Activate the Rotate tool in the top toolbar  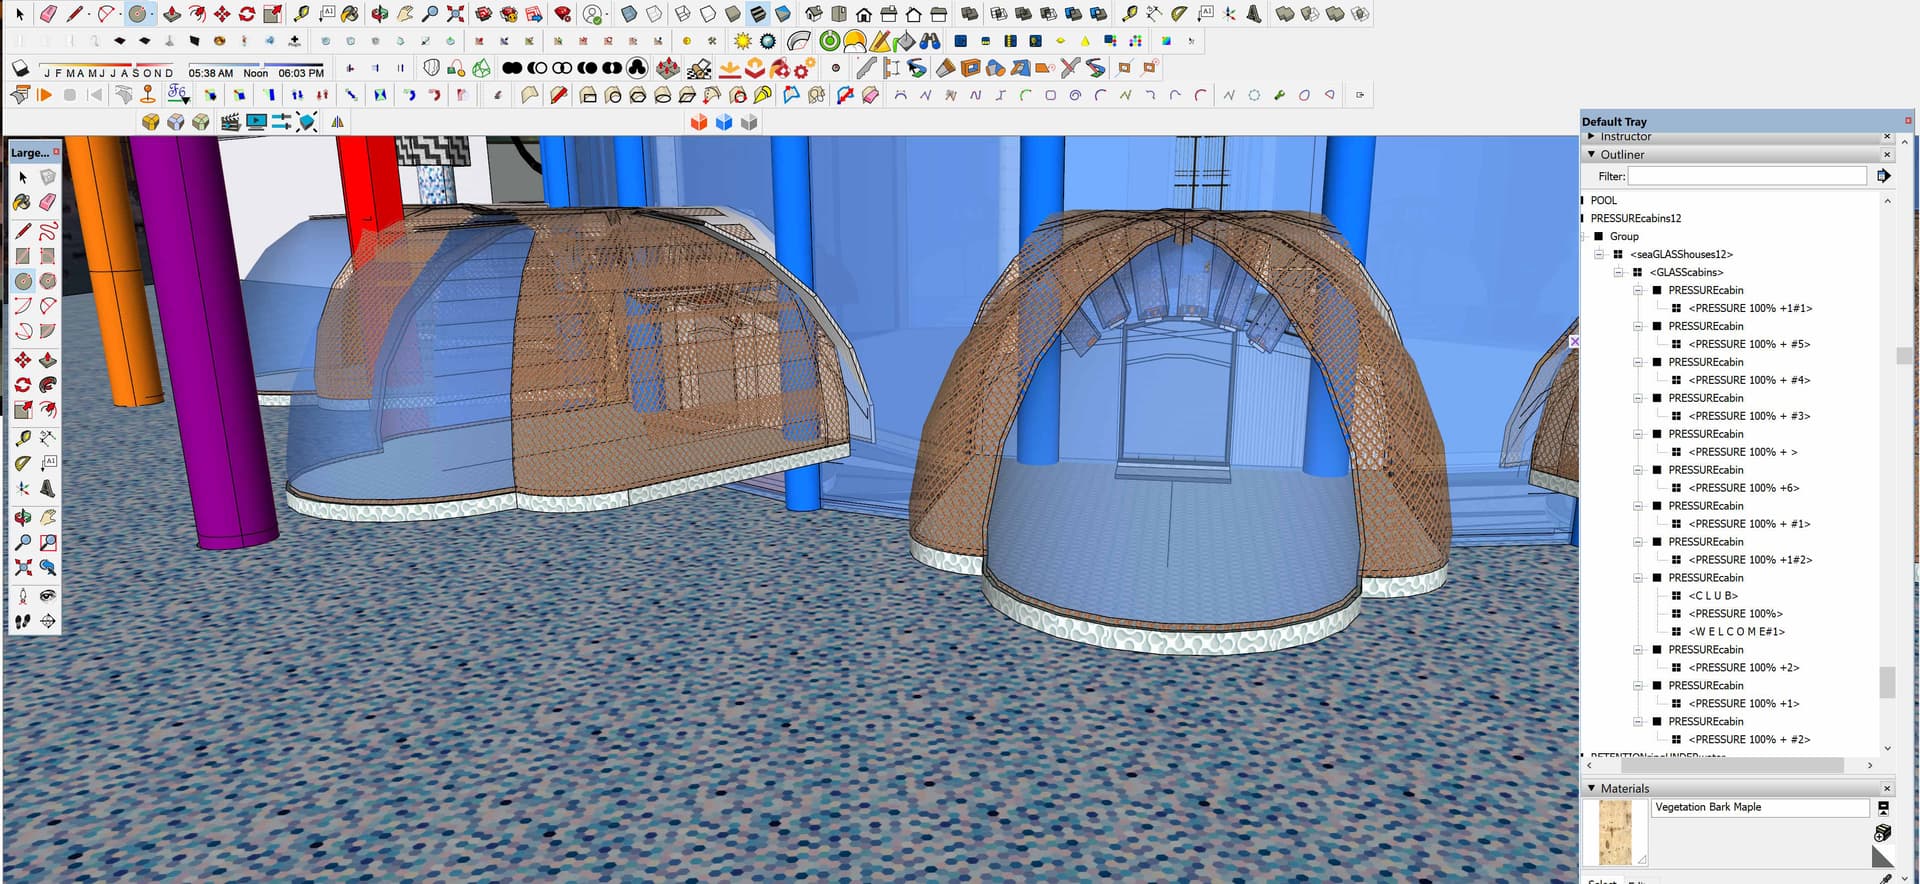[247, 14]
